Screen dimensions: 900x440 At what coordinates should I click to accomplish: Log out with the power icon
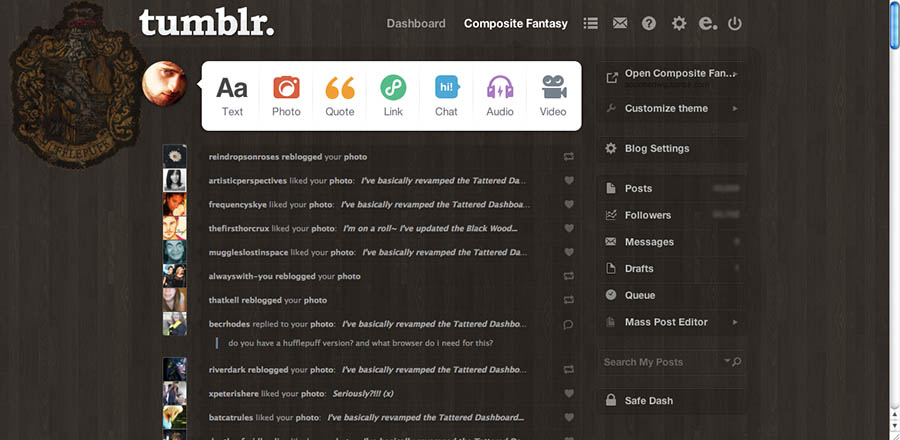pyautogui.click(x=735, y=24)
